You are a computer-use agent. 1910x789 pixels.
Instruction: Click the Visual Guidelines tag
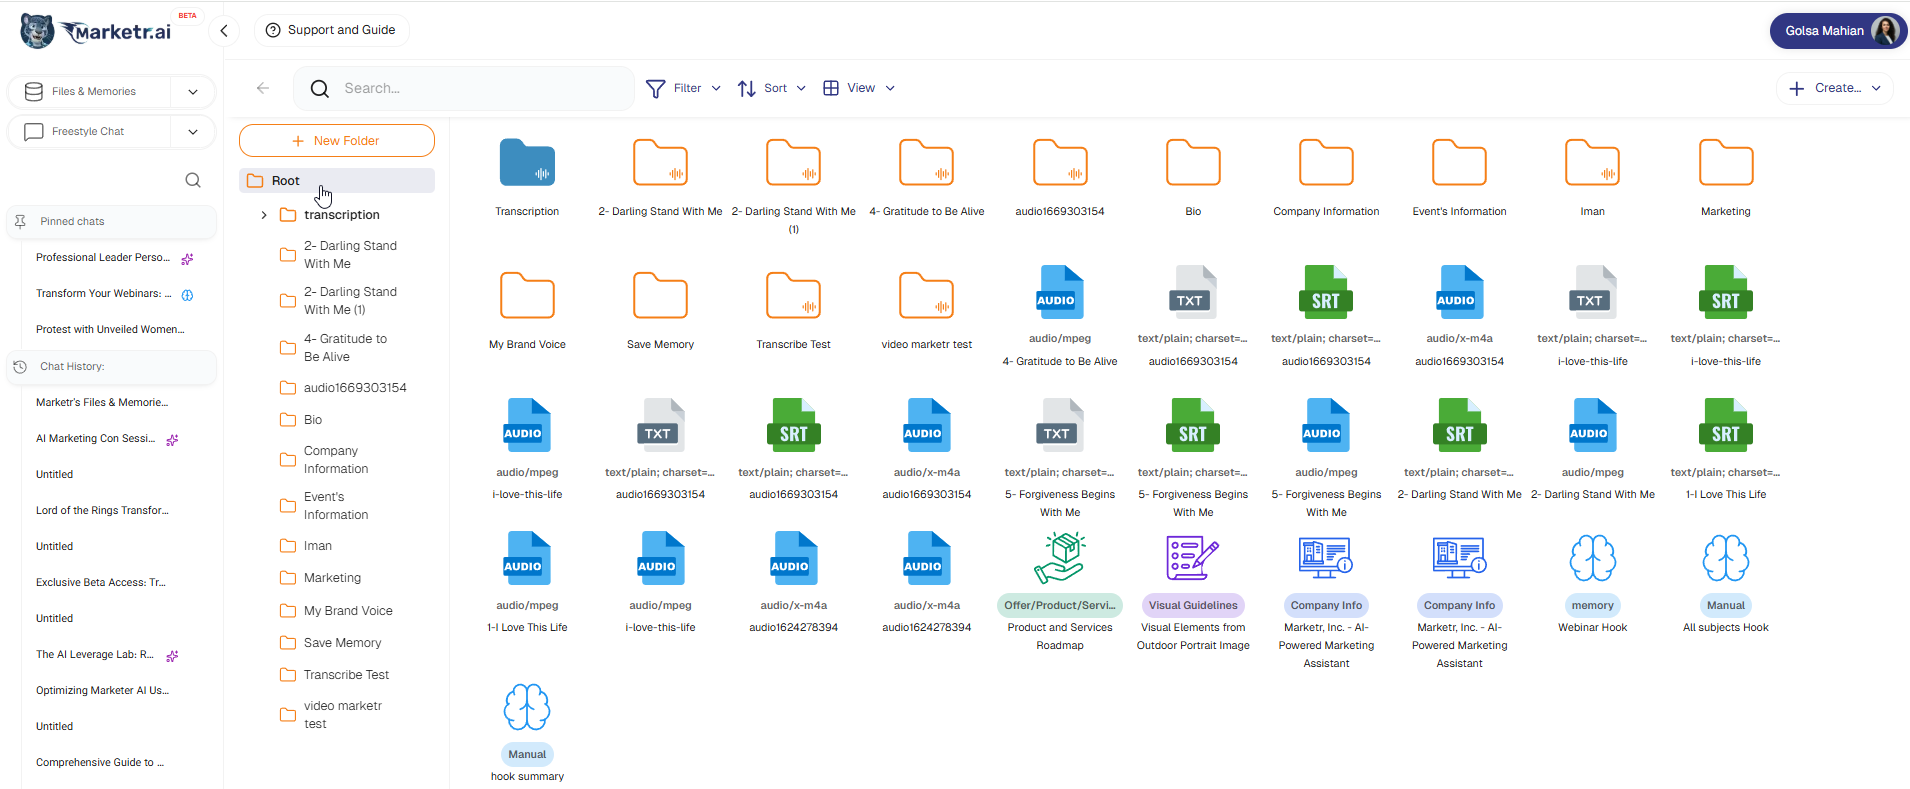1193,605
